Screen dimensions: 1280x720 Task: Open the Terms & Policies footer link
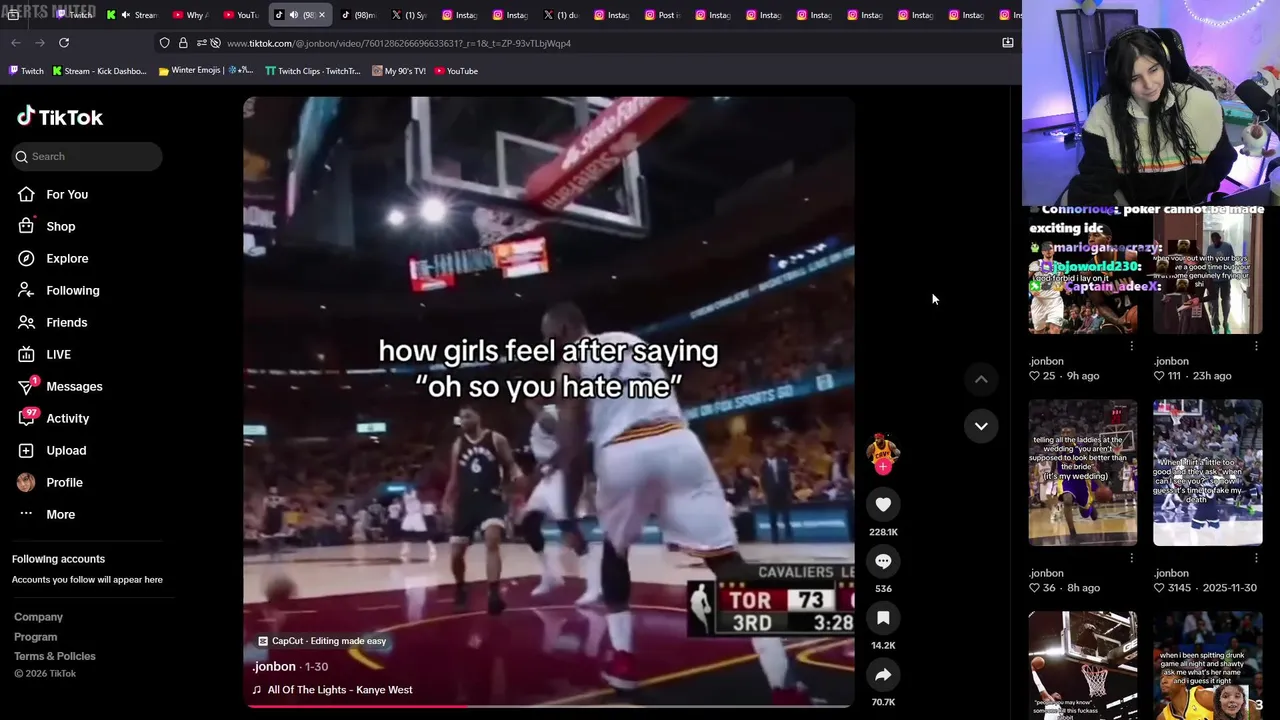(55, 656)
